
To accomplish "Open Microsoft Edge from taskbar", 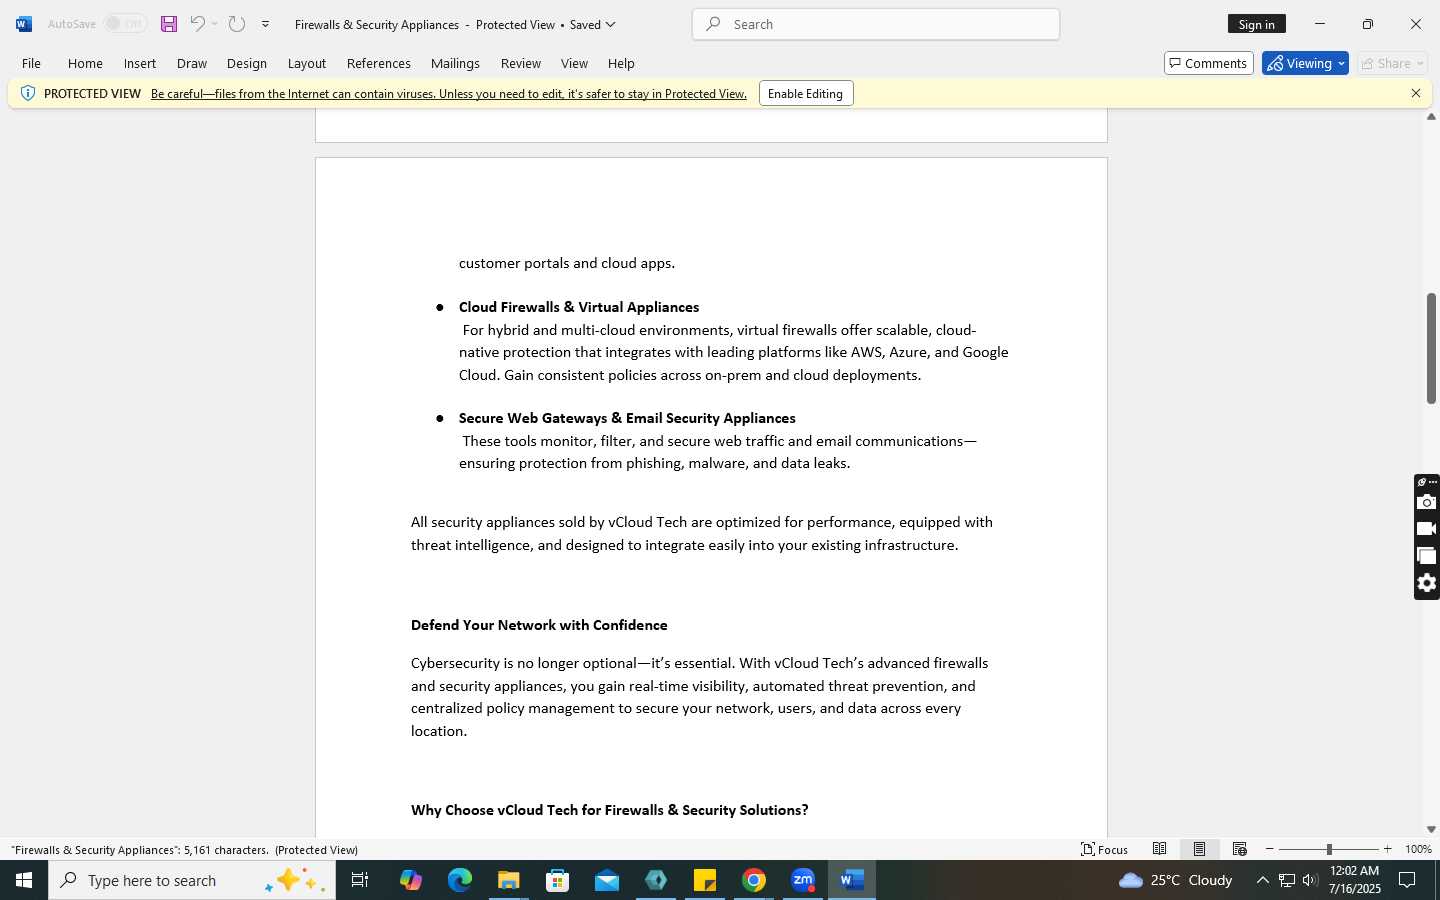I will click(460, 880).
